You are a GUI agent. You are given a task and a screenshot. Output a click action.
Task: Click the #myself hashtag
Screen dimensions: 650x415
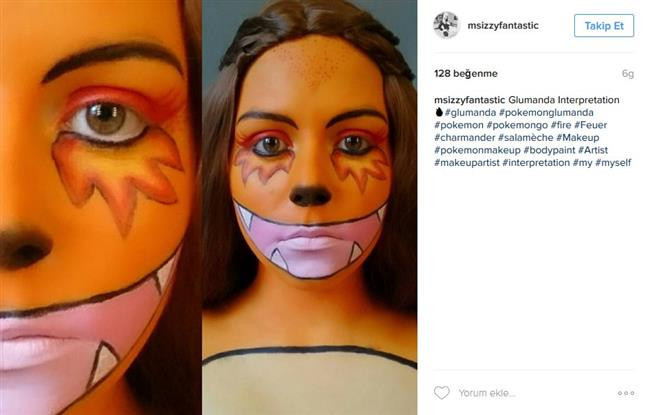613,162
